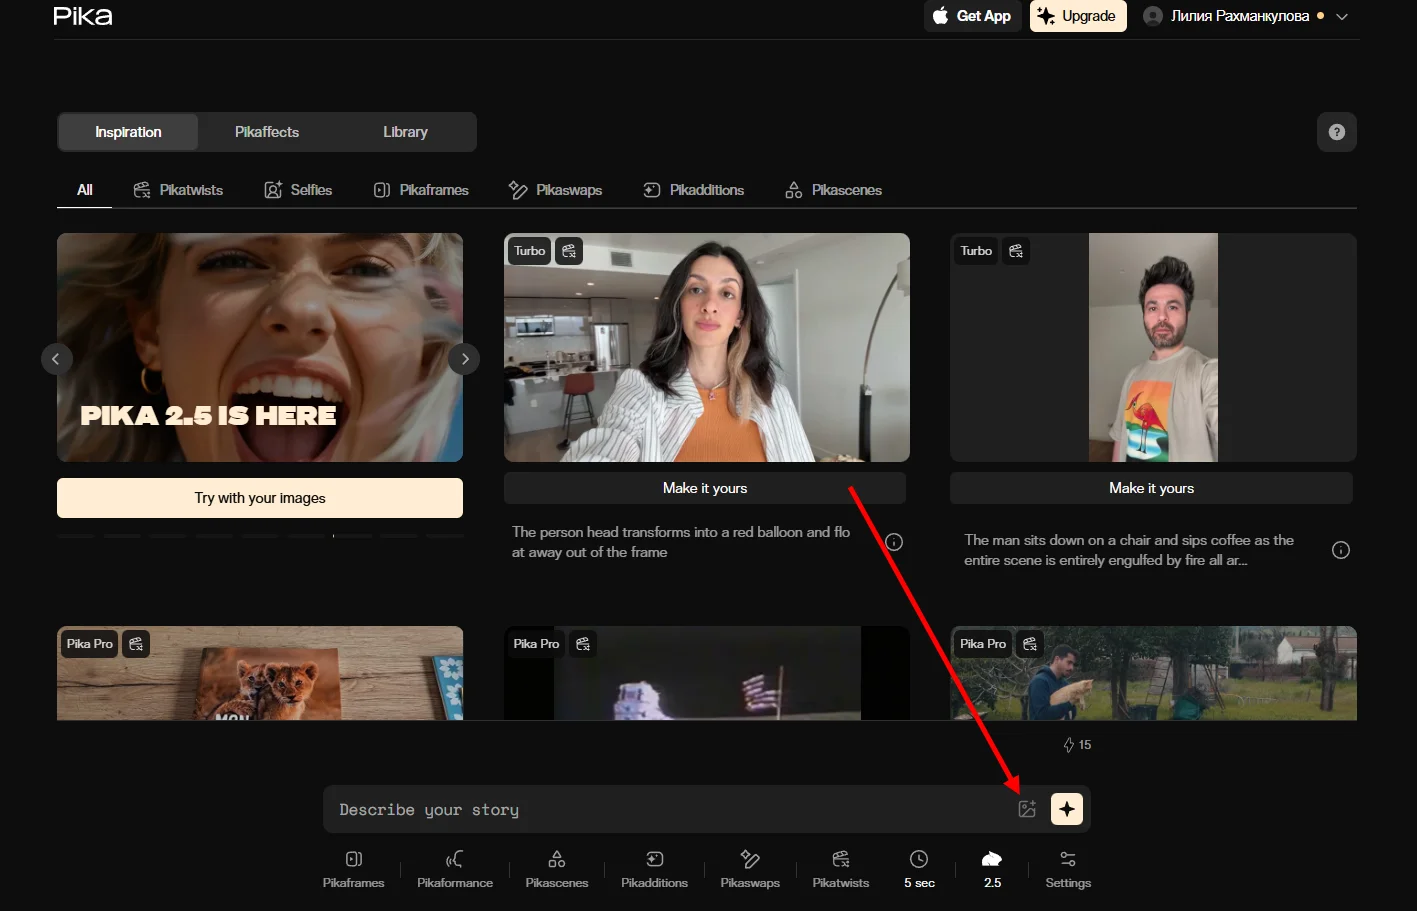Expand the account menu chevron
Viewport: 1417px width, 911px height.
[1342, 16]
